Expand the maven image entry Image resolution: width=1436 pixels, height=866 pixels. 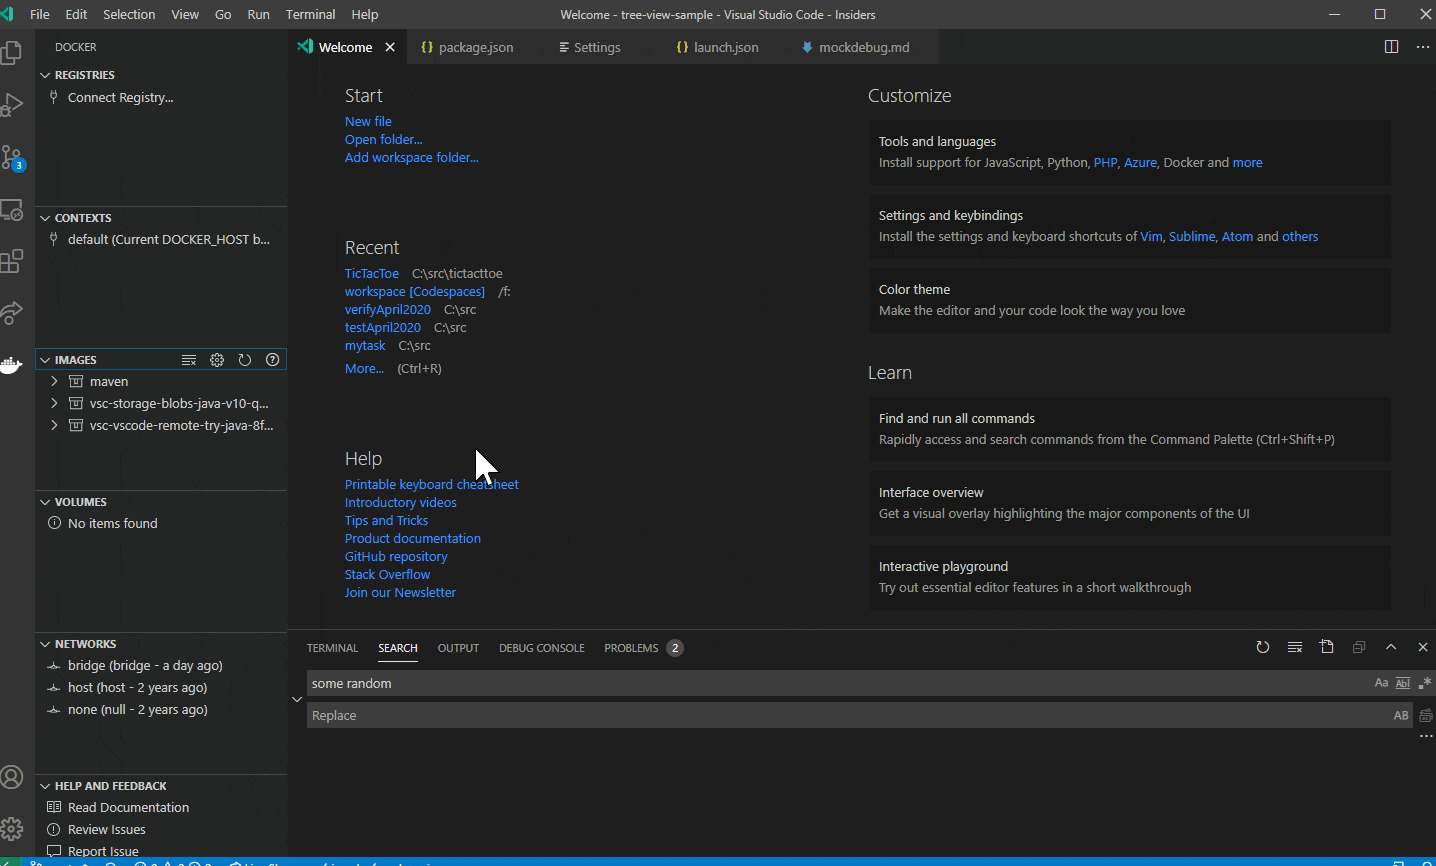pos(55,381)
